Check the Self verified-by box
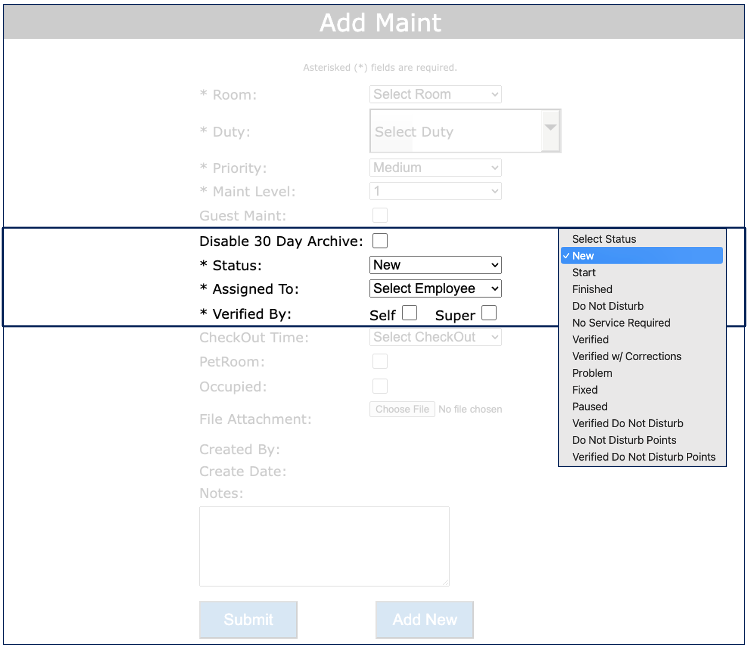Image resolution: width=749 pixels, height=649 pixels. coord(409,314)
